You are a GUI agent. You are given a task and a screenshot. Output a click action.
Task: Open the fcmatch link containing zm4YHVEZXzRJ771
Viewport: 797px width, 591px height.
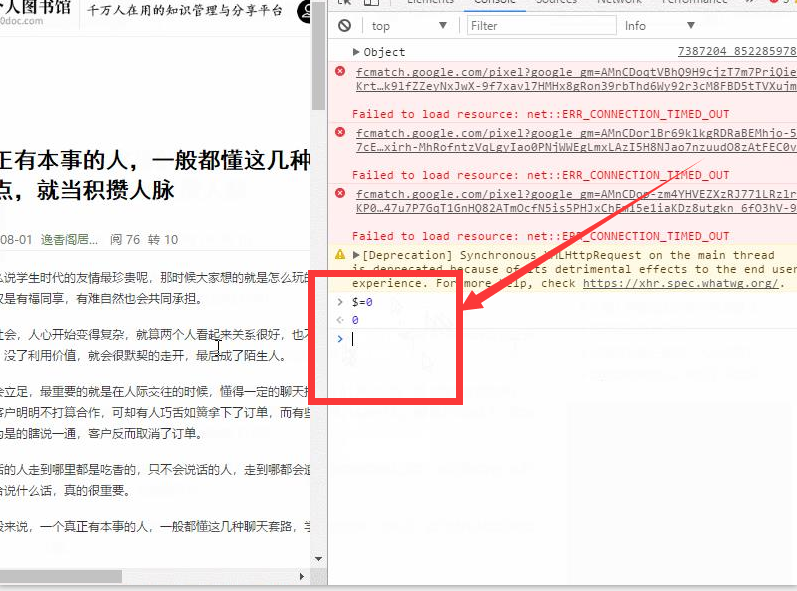pyautogui.click(x=576, y=201)
